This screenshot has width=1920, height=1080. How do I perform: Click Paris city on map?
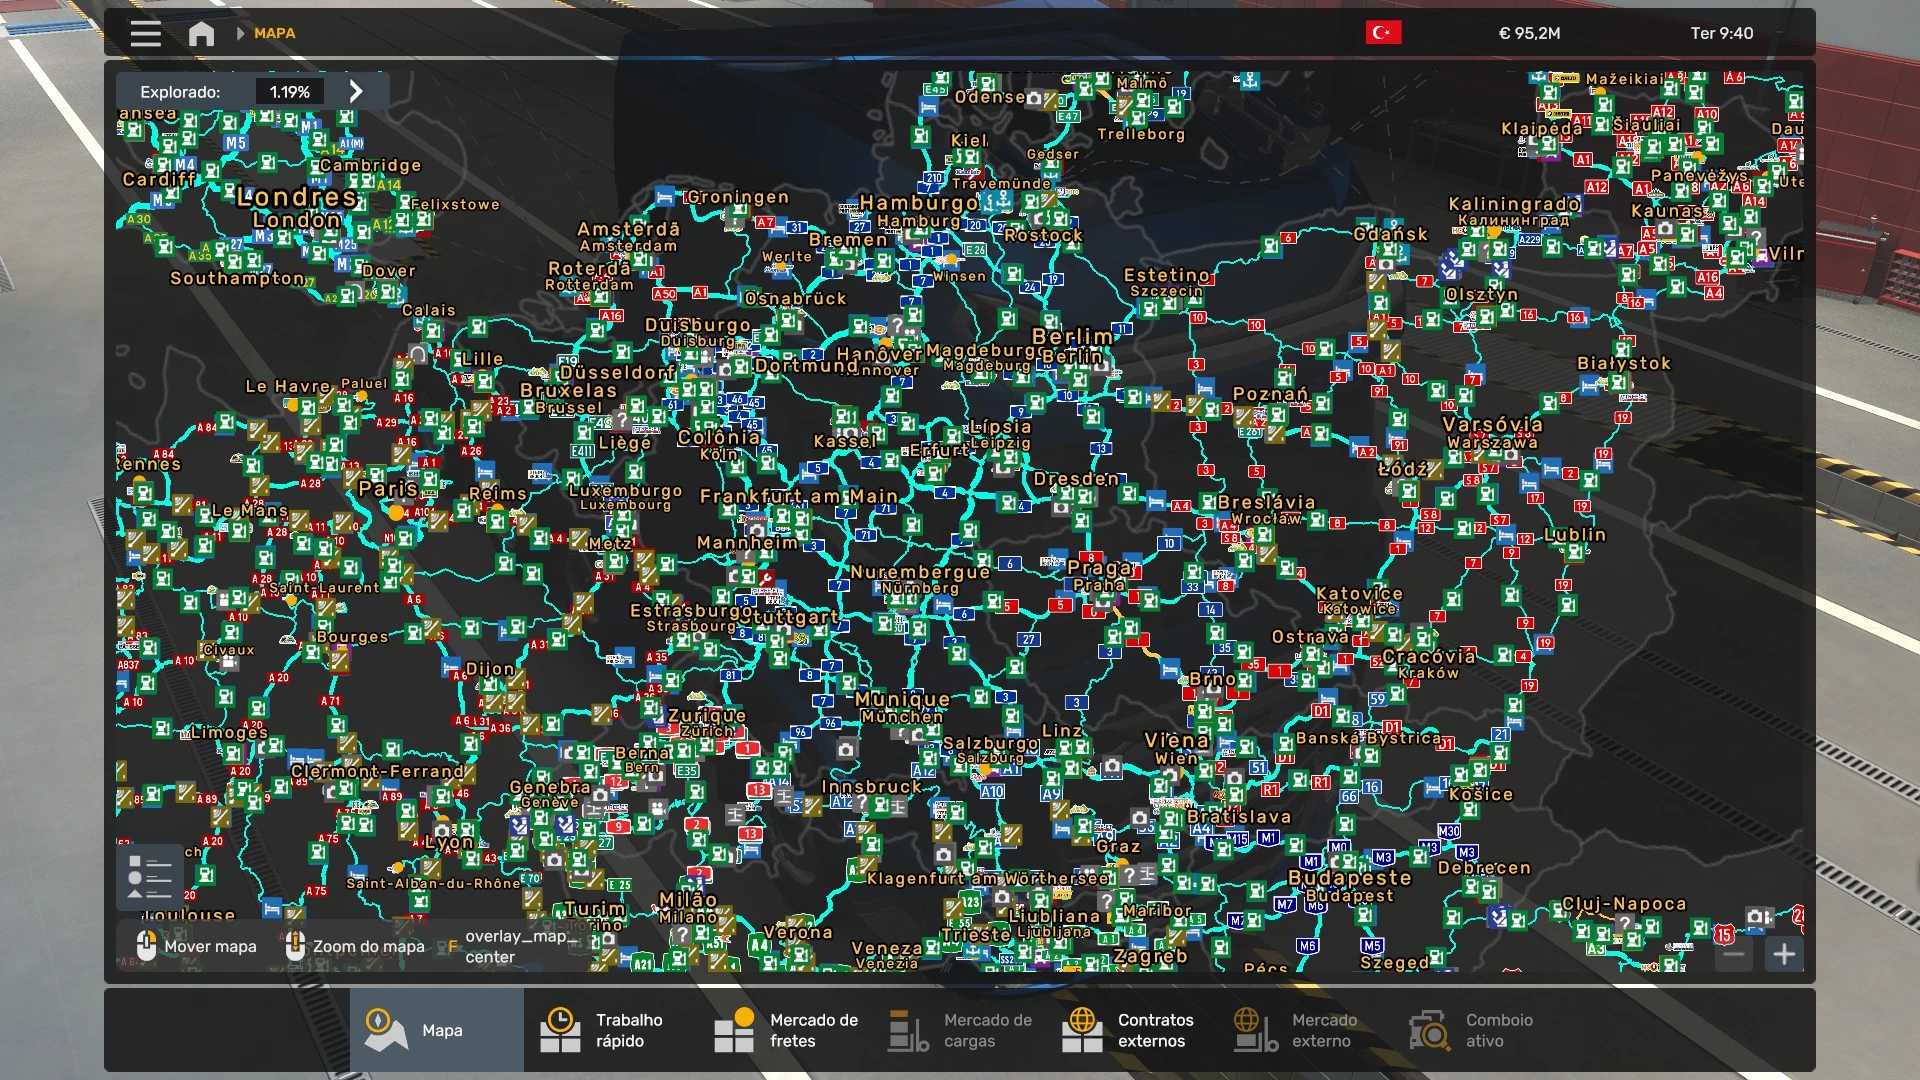point(388,489)
